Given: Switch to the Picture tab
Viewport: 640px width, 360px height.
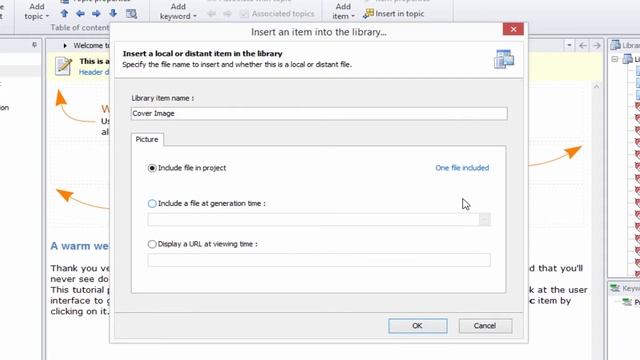Looking at the screenshot, I should click(x=147, y=139).
